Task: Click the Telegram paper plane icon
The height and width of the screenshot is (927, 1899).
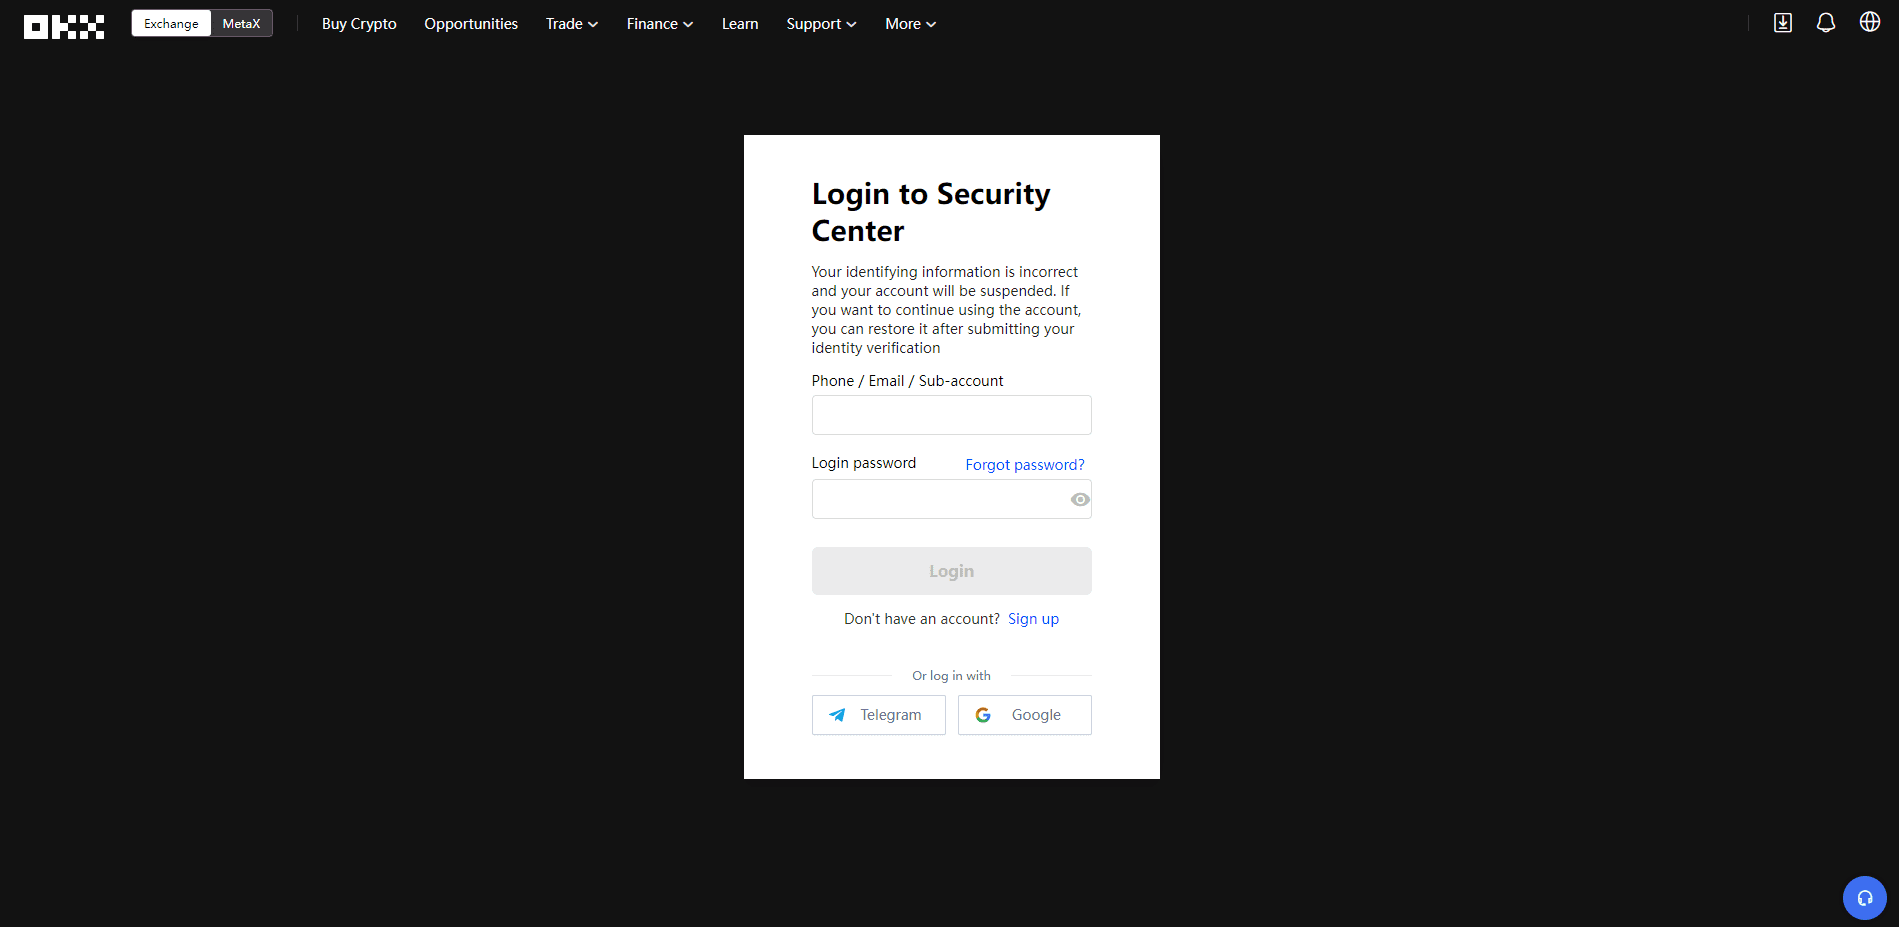Action: click(x=837, y=715)
